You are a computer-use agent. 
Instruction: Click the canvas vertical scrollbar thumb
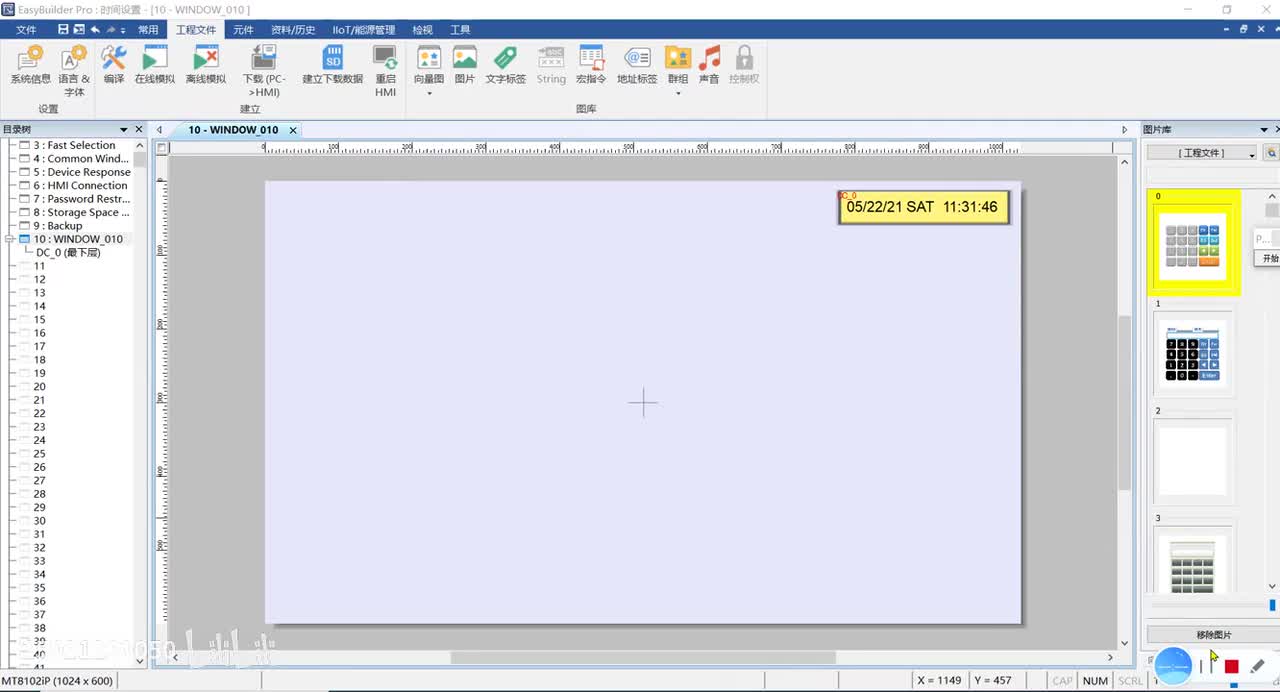[x=1124, y=402]
